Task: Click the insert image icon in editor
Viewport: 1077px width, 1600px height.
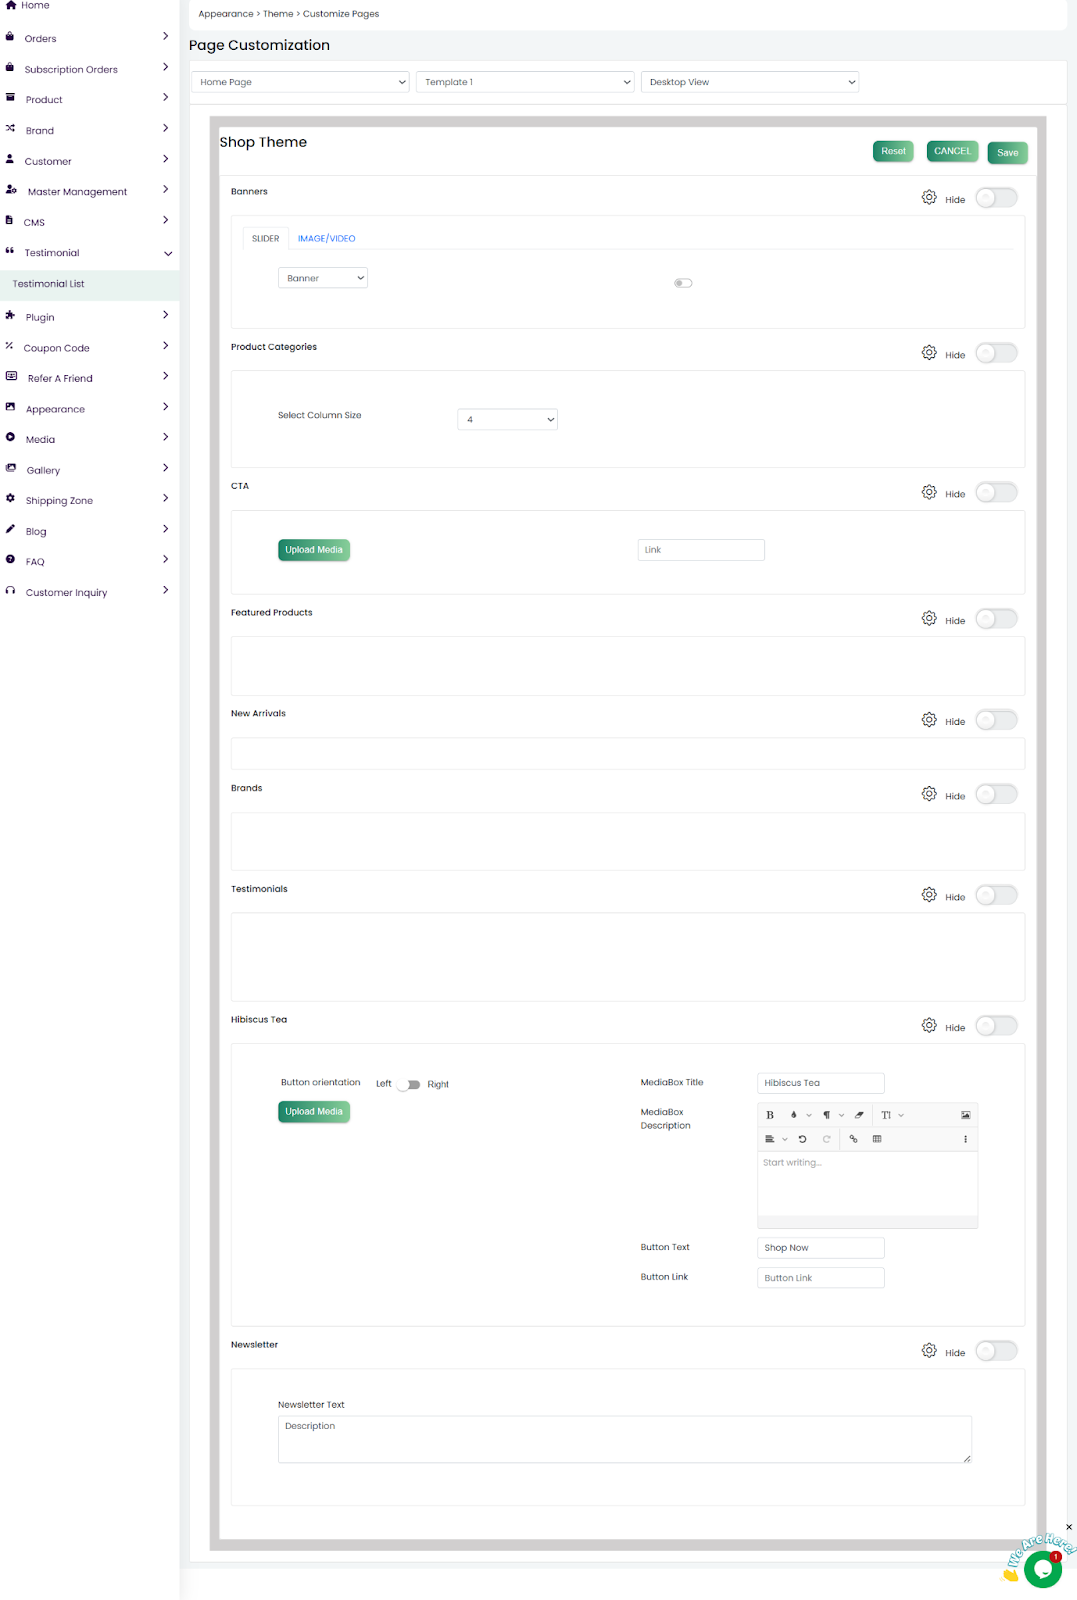Action: [965, 1115]
